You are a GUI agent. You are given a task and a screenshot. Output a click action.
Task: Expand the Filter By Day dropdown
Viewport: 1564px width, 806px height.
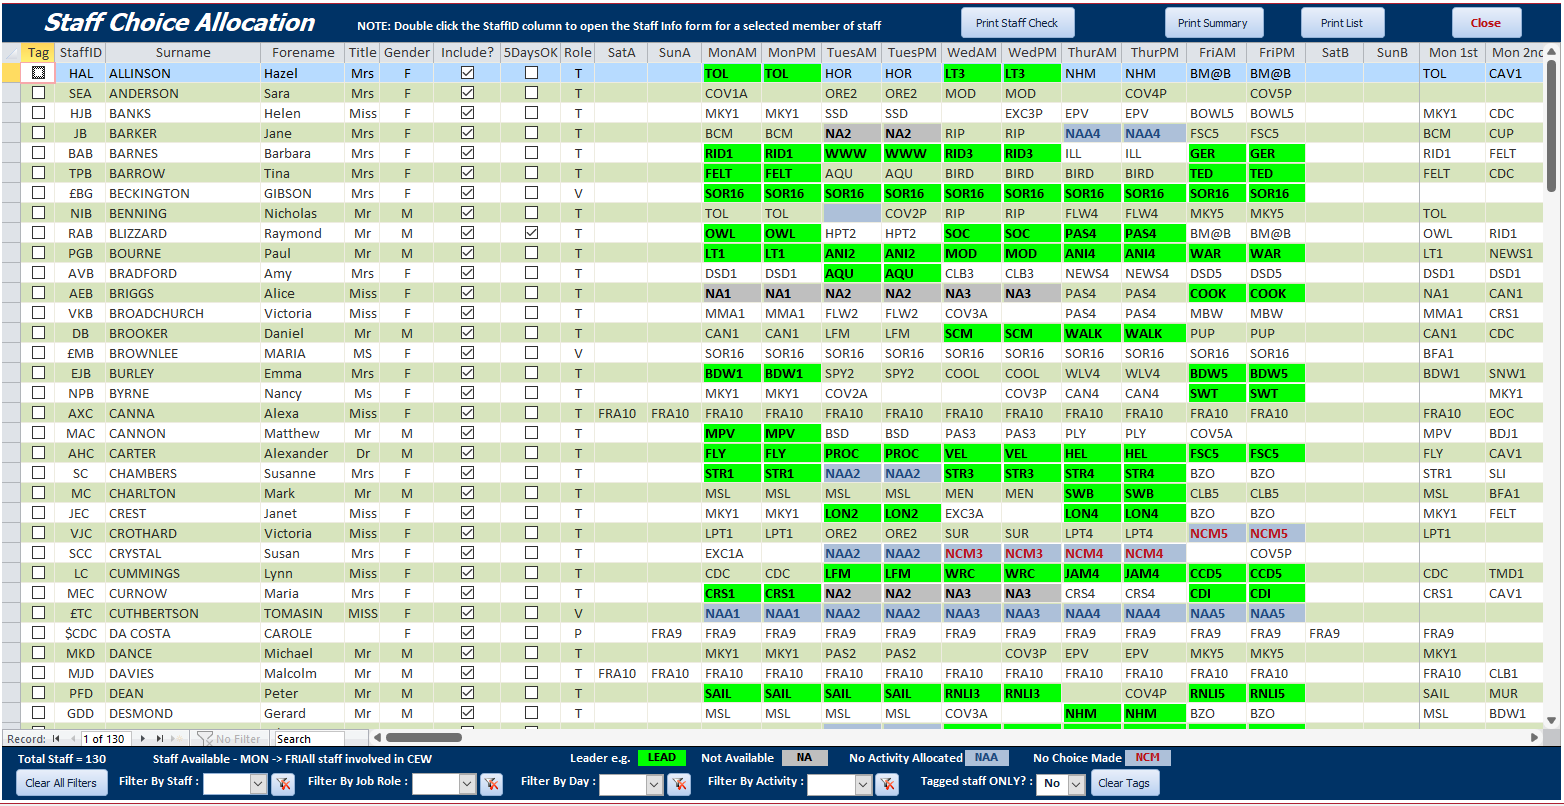pos(654,784)
